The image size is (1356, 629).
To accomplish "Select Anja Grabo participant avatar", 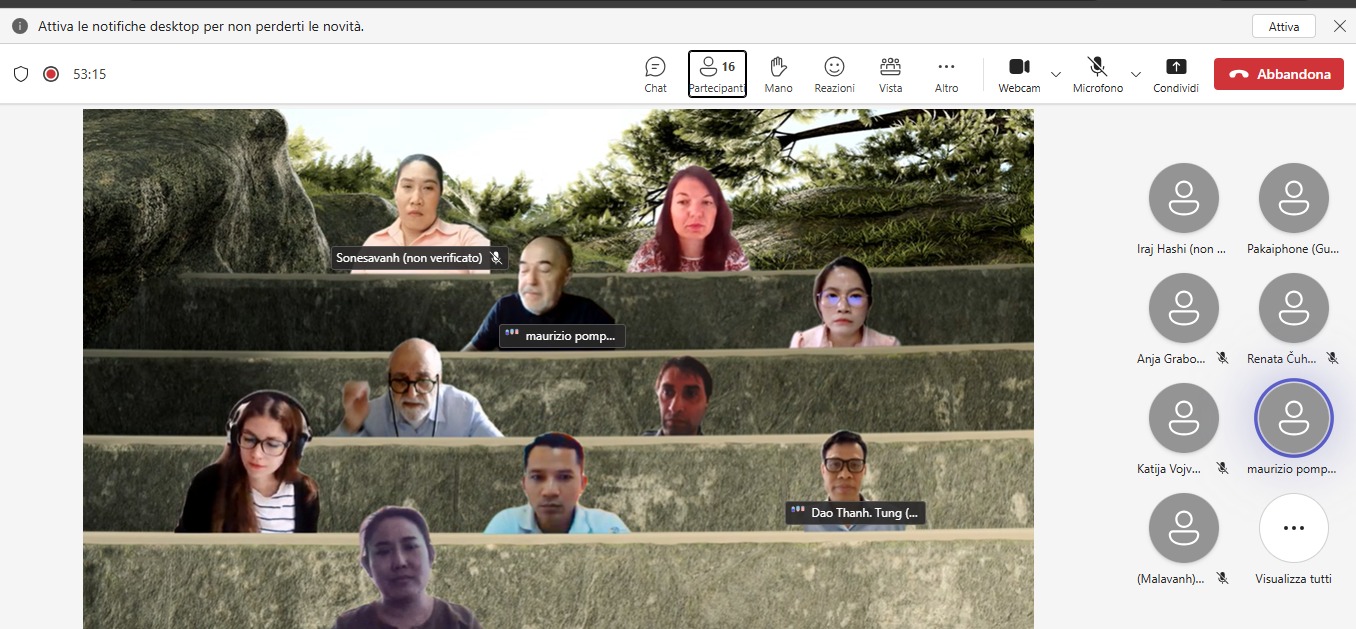I will coord(1184,308).
